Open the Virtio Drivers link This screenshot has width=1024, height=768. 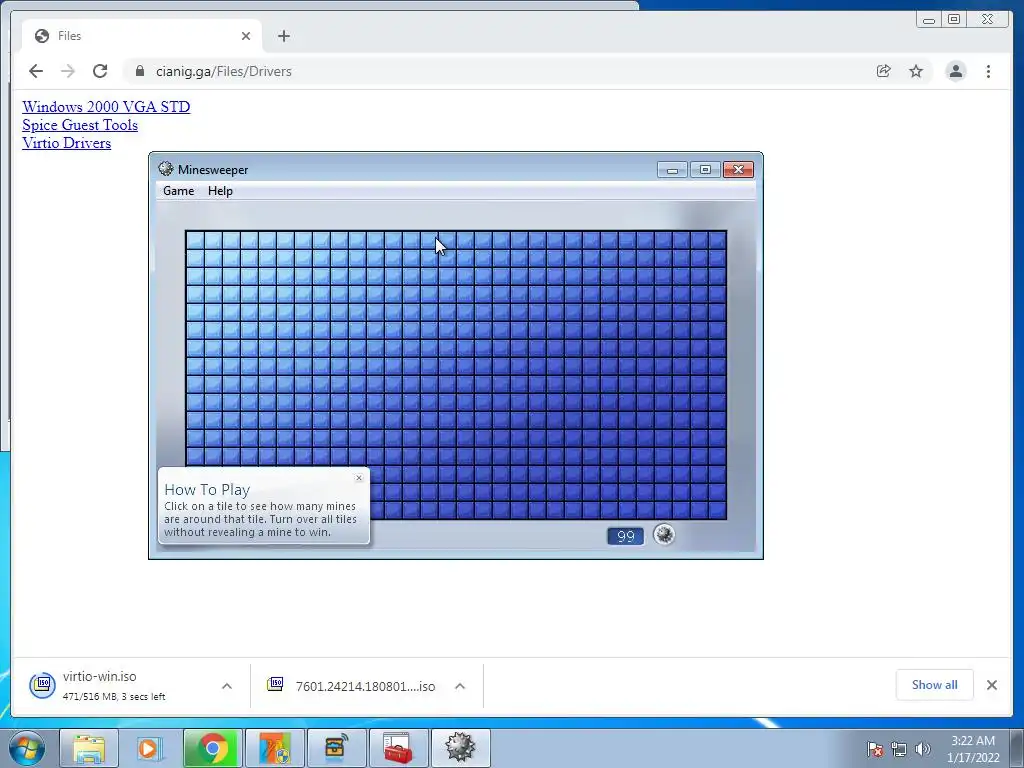pyautogui.click(x=67, y=143)
